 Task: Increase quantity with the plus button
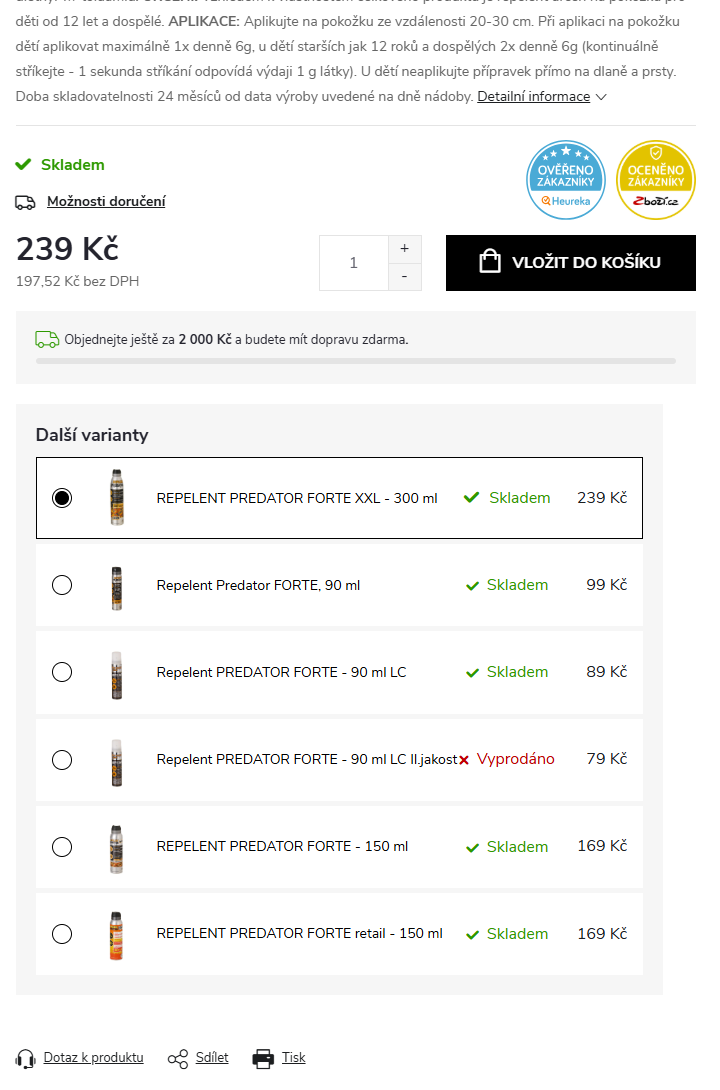pyautogui.click(x=404, y=249)
